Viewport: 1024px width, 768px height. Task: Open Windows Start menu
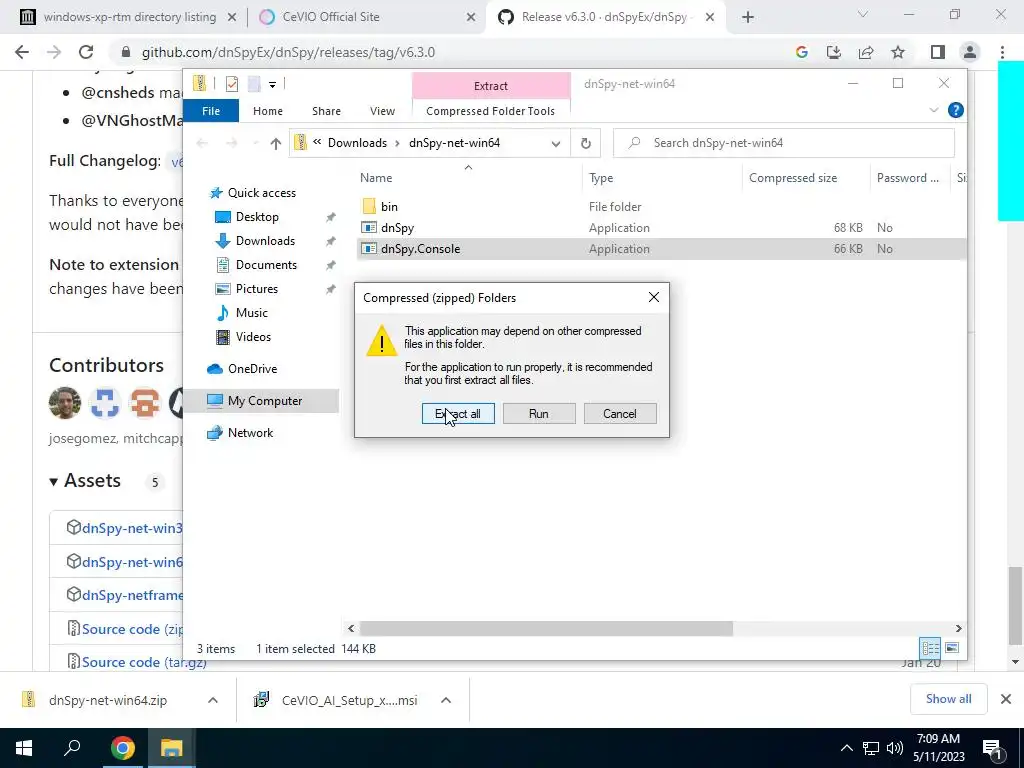[24, 748]
